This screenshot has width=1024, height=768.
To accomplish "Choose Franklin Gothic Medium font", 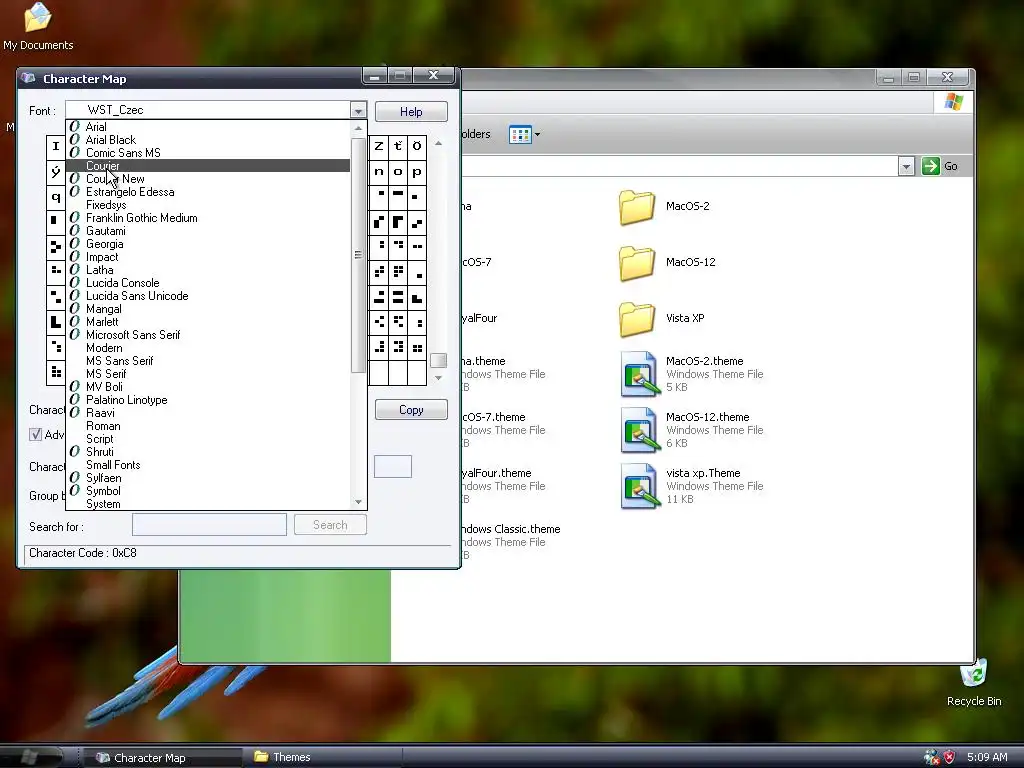I will click(208, 218).
